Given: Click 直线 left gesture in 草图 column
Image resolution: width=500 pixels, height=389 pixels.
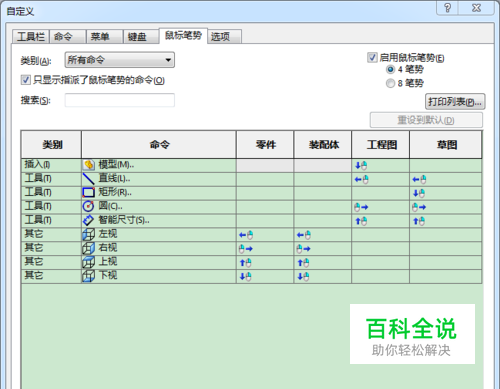Looking at the screenshot, I should [419, 180].
